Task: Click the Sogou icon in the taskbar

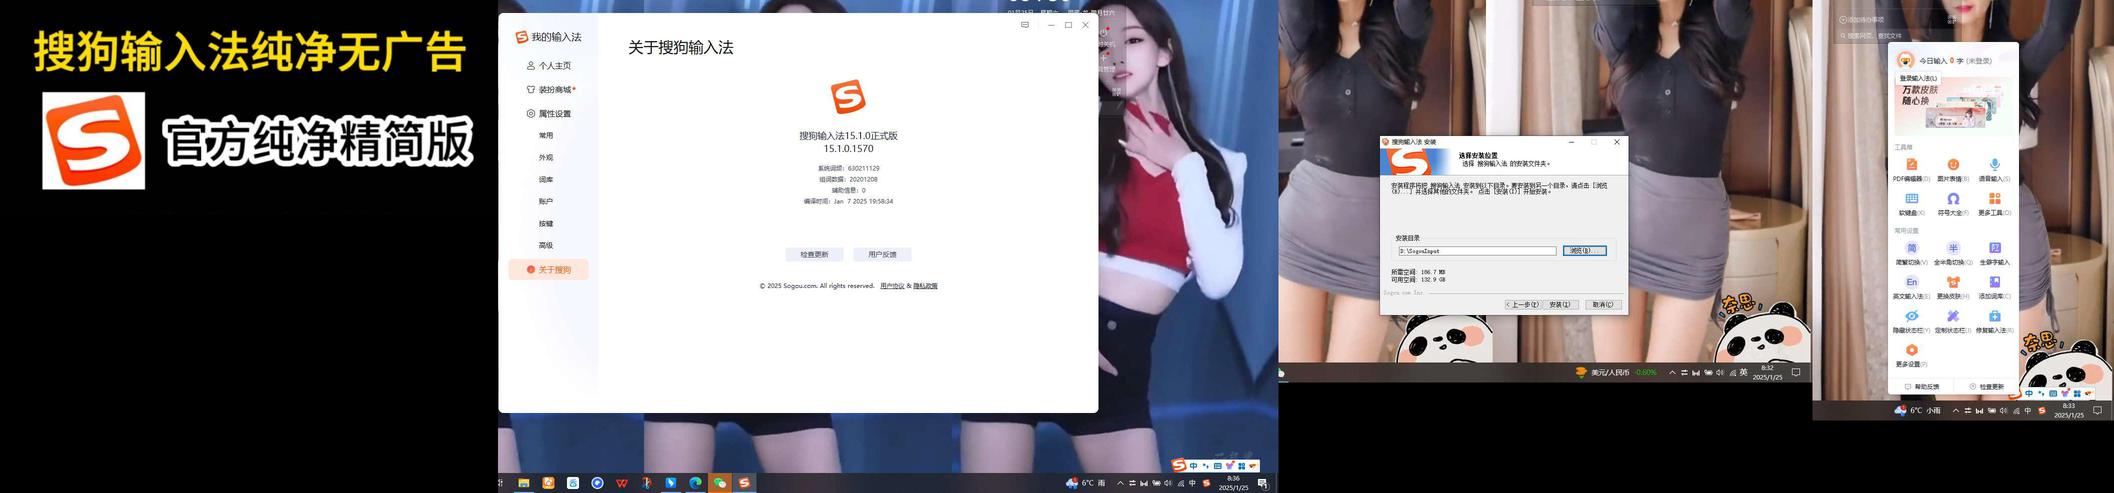Action: pos(744,483)
